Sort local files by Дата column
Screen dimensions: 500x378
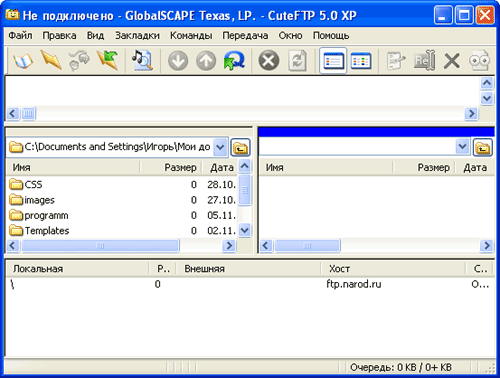click(220, 167)
